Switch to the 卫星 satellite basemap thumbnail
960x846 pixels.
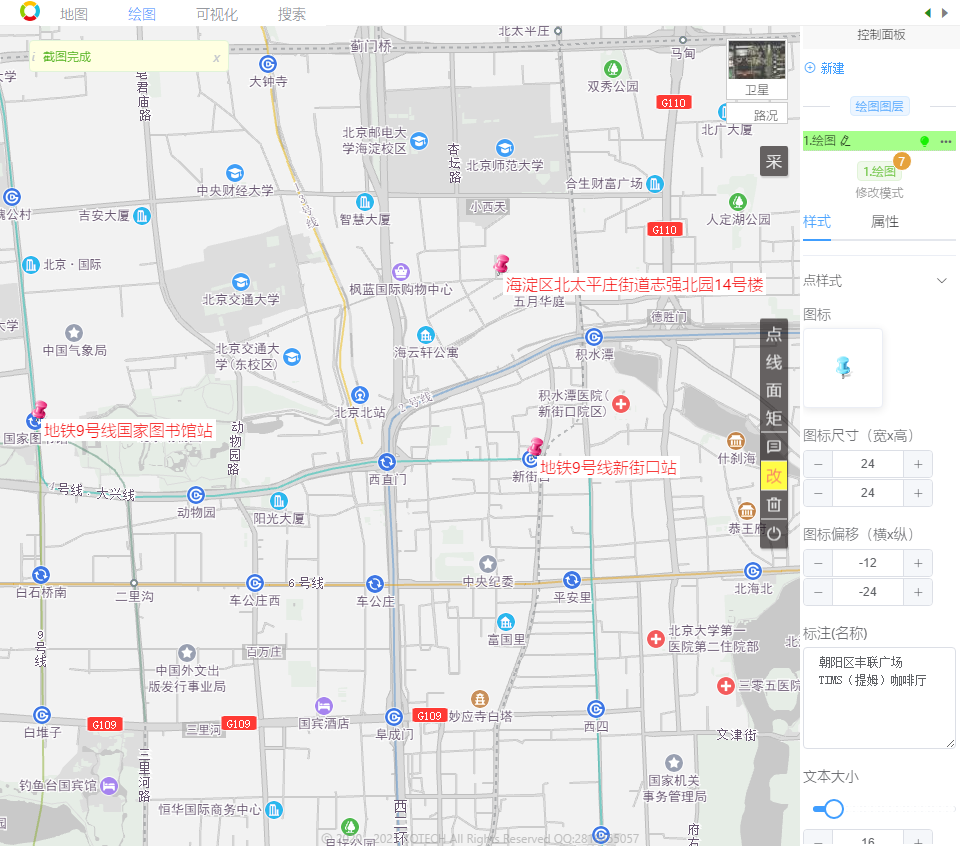point(757,69)
